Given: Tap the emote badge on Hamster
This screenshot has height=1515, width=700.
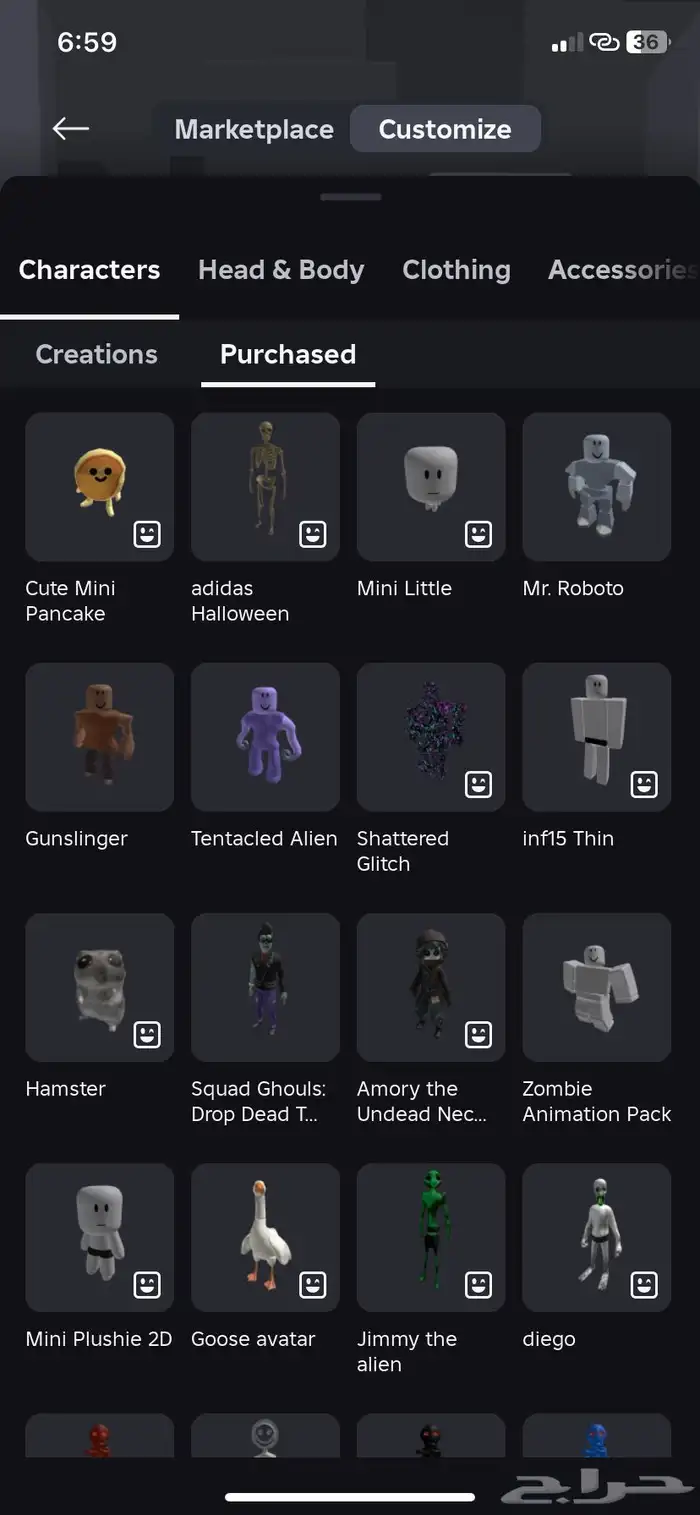Looking at the screenshot, I should 147,1034.
